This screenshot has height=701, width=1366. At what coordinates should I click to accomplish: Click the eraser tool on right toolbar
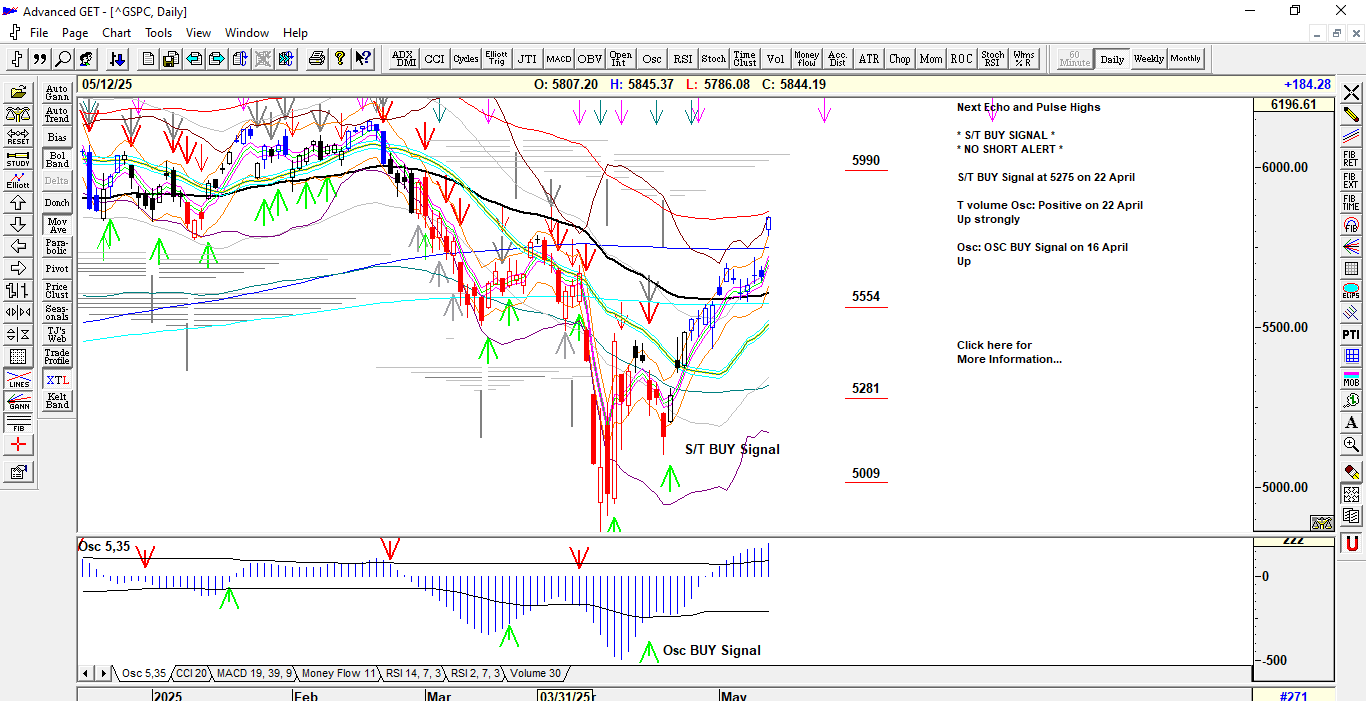(1351, 471)
